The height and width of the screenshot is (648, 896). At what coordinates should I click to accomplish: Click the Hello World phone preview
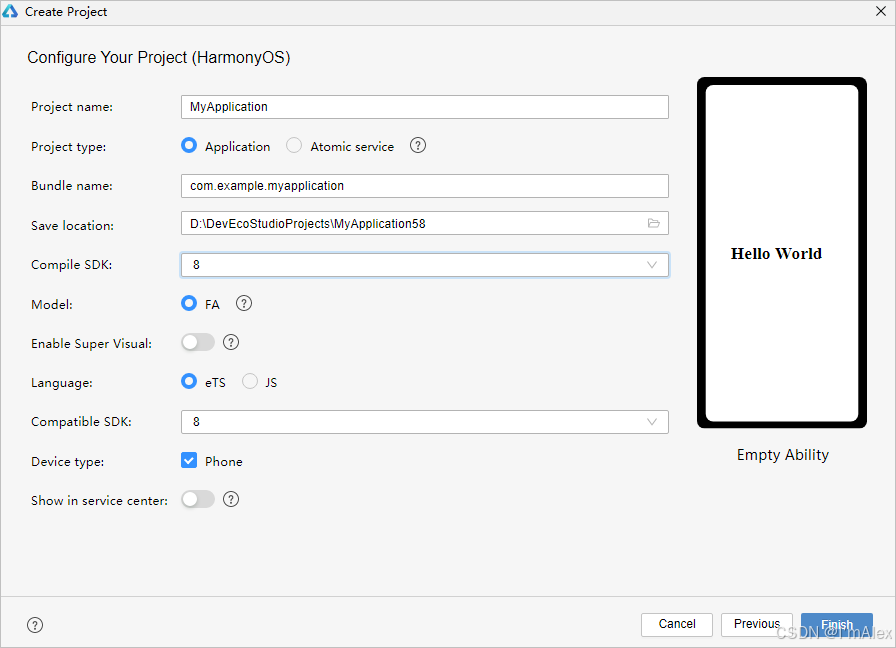[782, 253]
